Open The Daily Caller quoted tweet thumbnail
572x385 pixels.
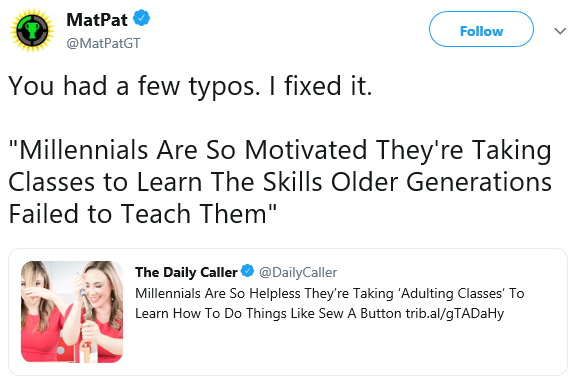click(72, 312)
